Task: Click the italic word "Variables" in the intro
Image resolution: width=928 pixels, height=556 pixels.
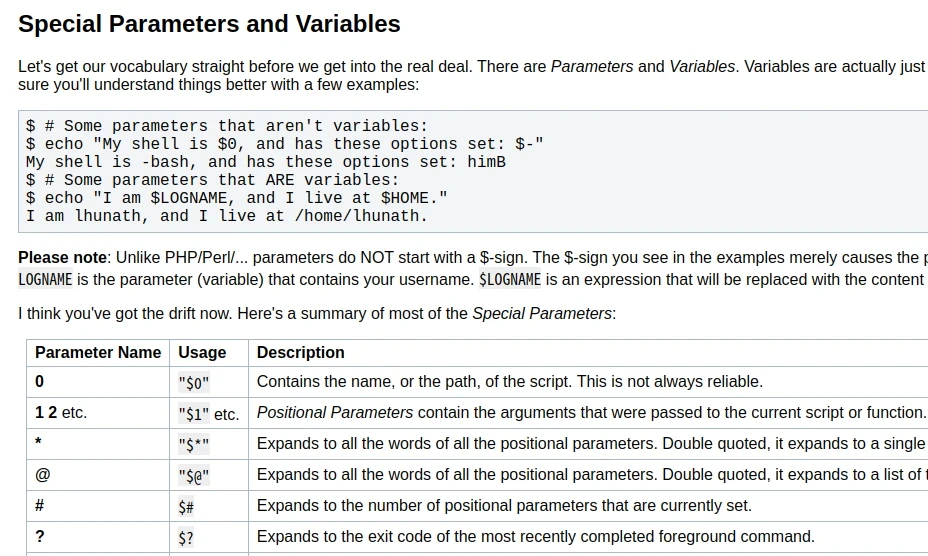Action: click(x=700, y=66)
